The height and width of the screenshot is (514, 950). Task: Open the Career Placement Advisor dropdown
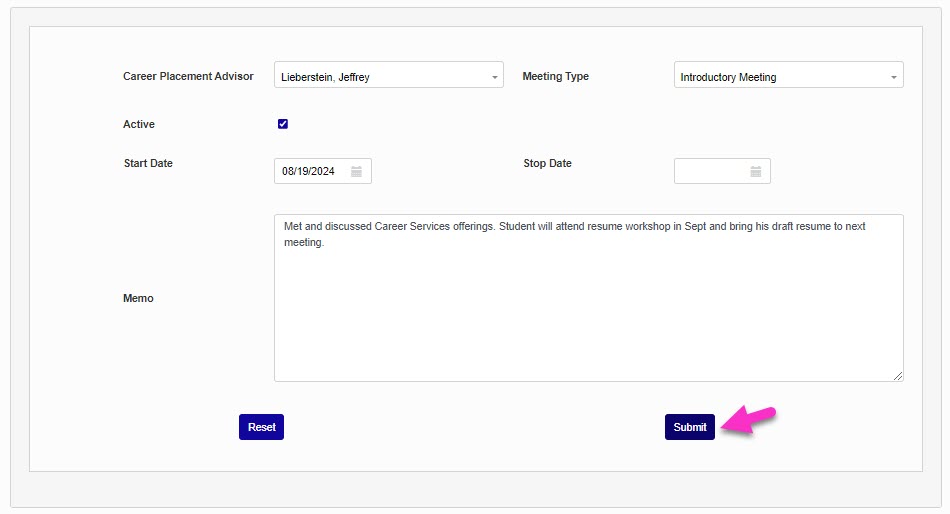[388, 75]
